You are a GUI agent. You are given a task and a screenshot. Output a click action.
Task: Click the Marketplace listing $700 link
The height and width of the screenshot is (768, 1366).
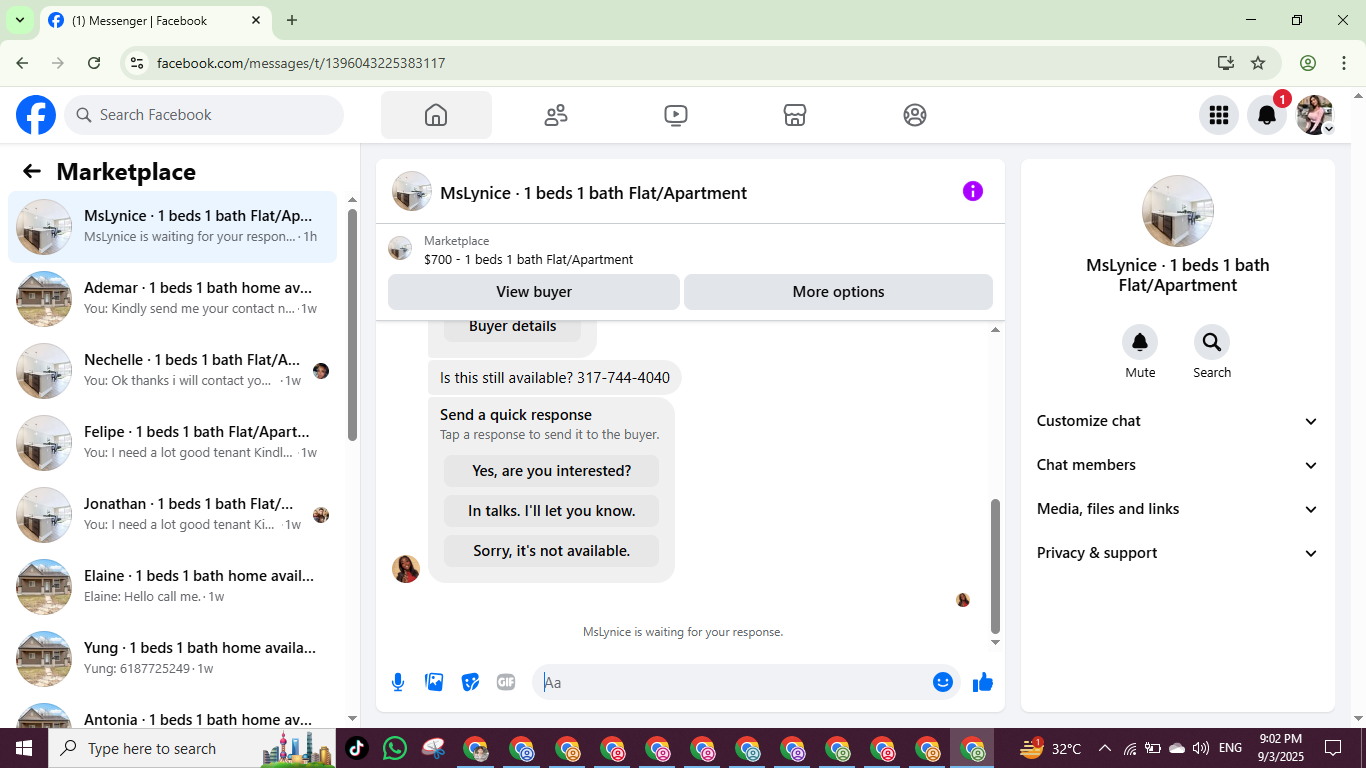click(x=528, y=259)
